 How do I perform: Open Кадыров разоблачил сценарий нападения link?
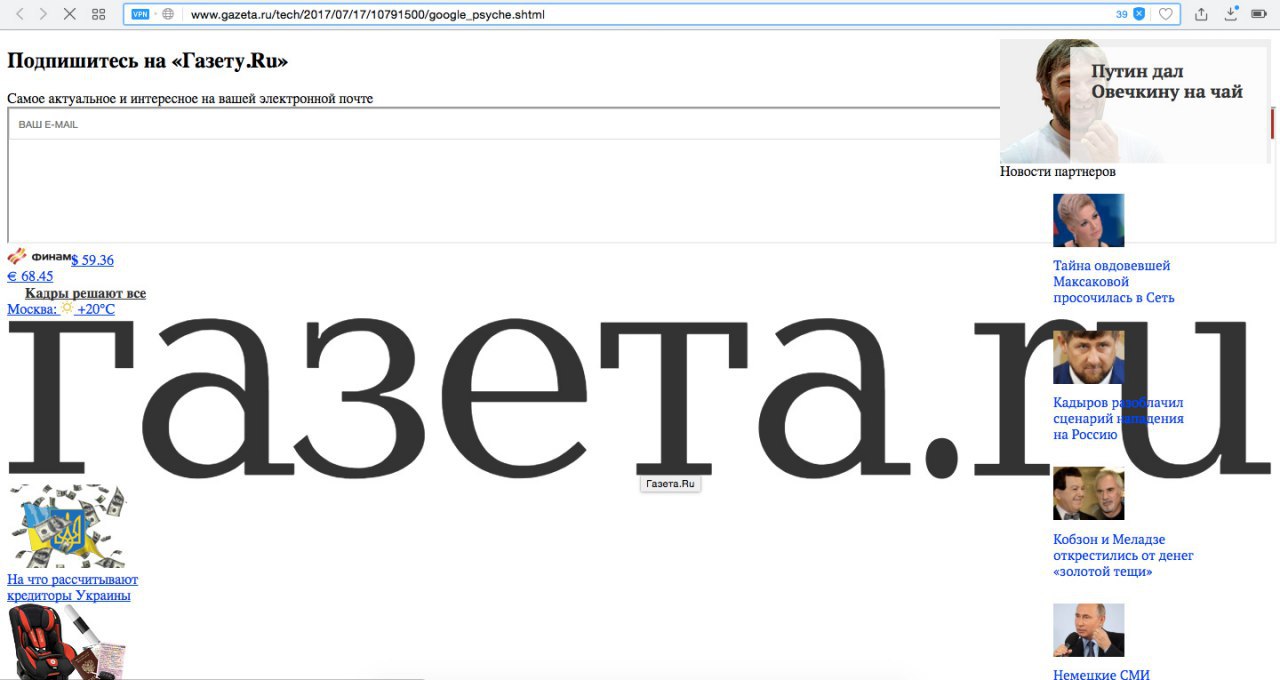pyautogui.click(x=1118, y=418)
